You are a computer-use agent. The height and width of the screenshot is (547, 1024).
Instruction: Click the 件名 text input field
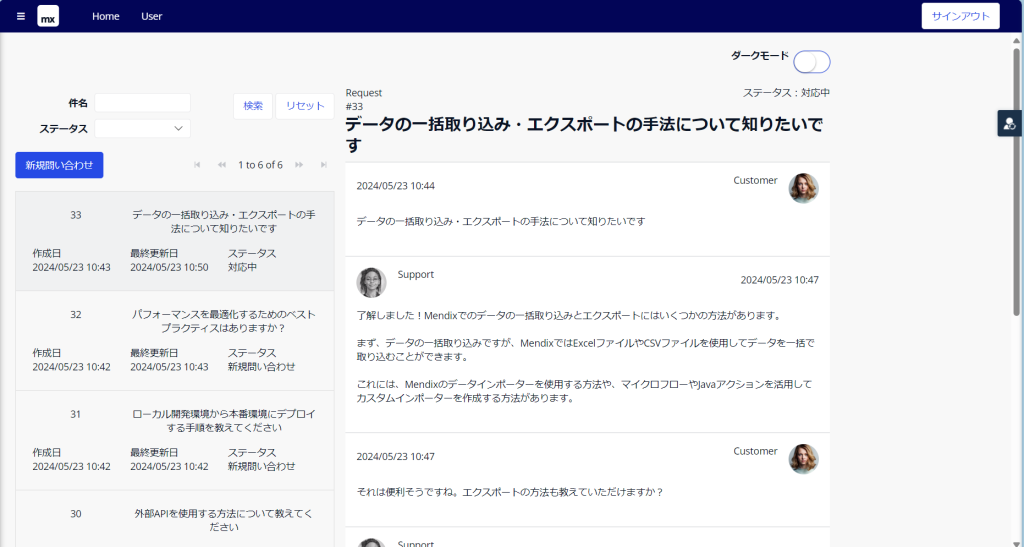coord(143,103)
